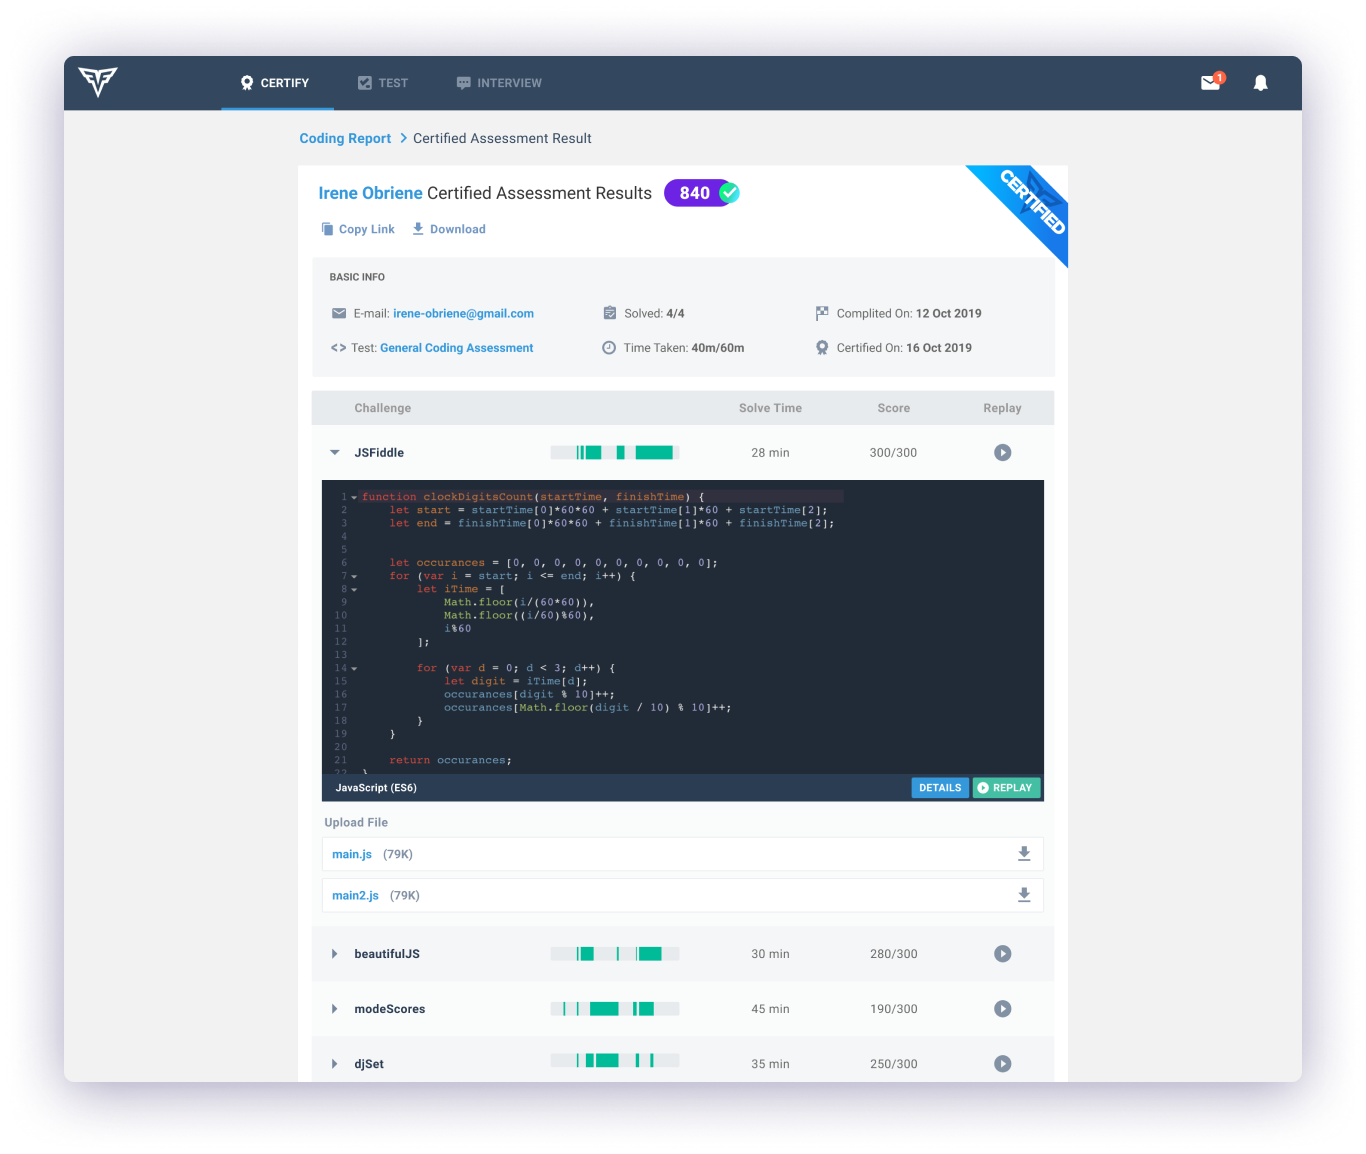This screenshot has width=1366, height=1154.
Task: Click the modeScores 190/300 score
Action: [x=893, y=1009]
